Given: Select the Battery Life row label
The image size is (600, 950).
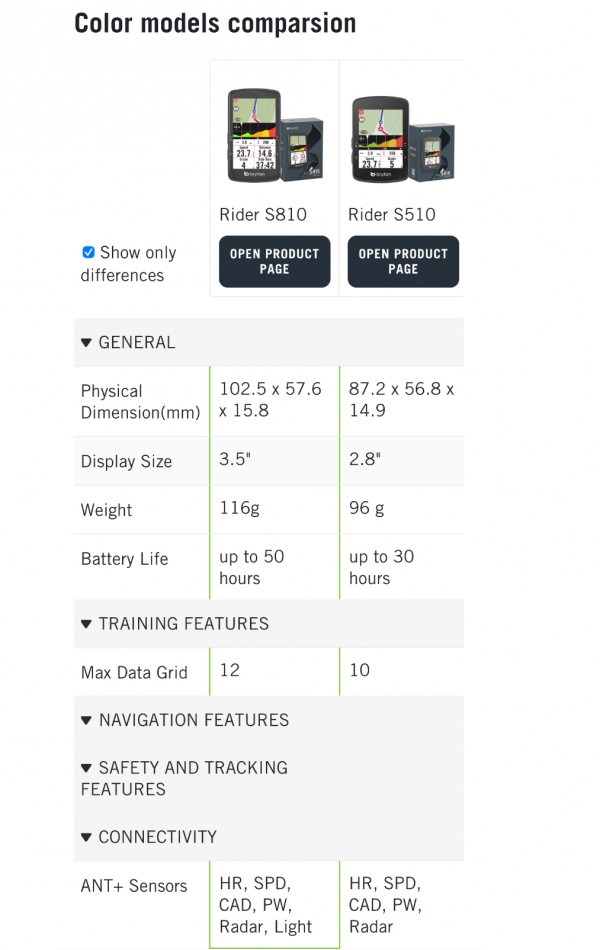Looking at the screenshot, I should click(x=124, y=558).
